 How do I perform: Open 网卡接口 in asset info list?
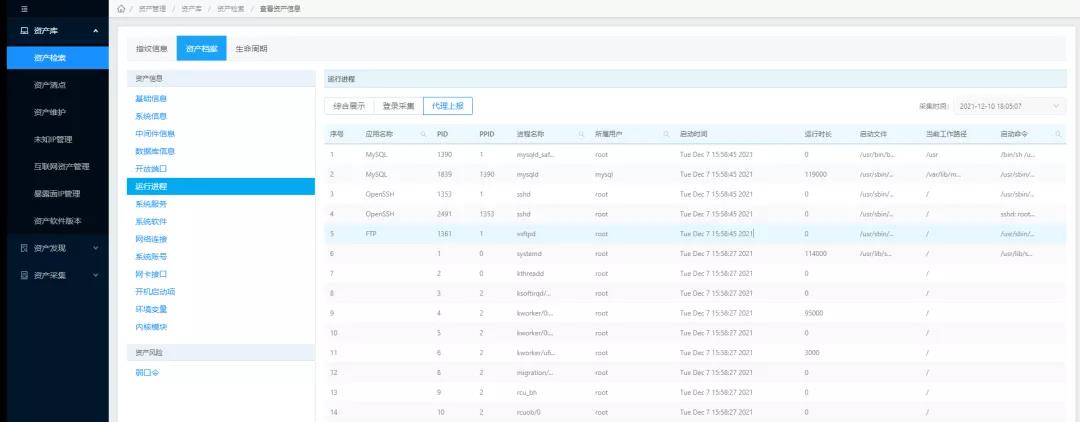[x=151, y=274]
